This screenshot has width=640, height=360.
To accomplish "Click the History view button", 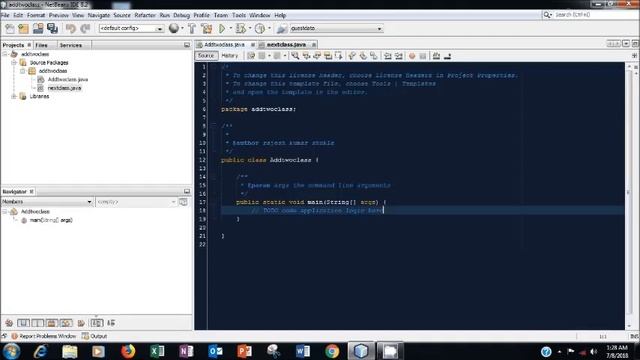I will [229, 56].
